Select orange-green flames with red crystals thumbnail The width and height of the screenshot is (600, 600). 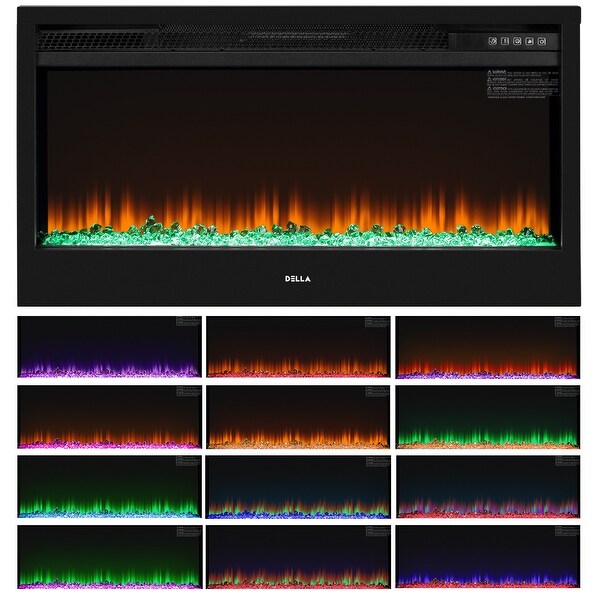pos(298,557)
